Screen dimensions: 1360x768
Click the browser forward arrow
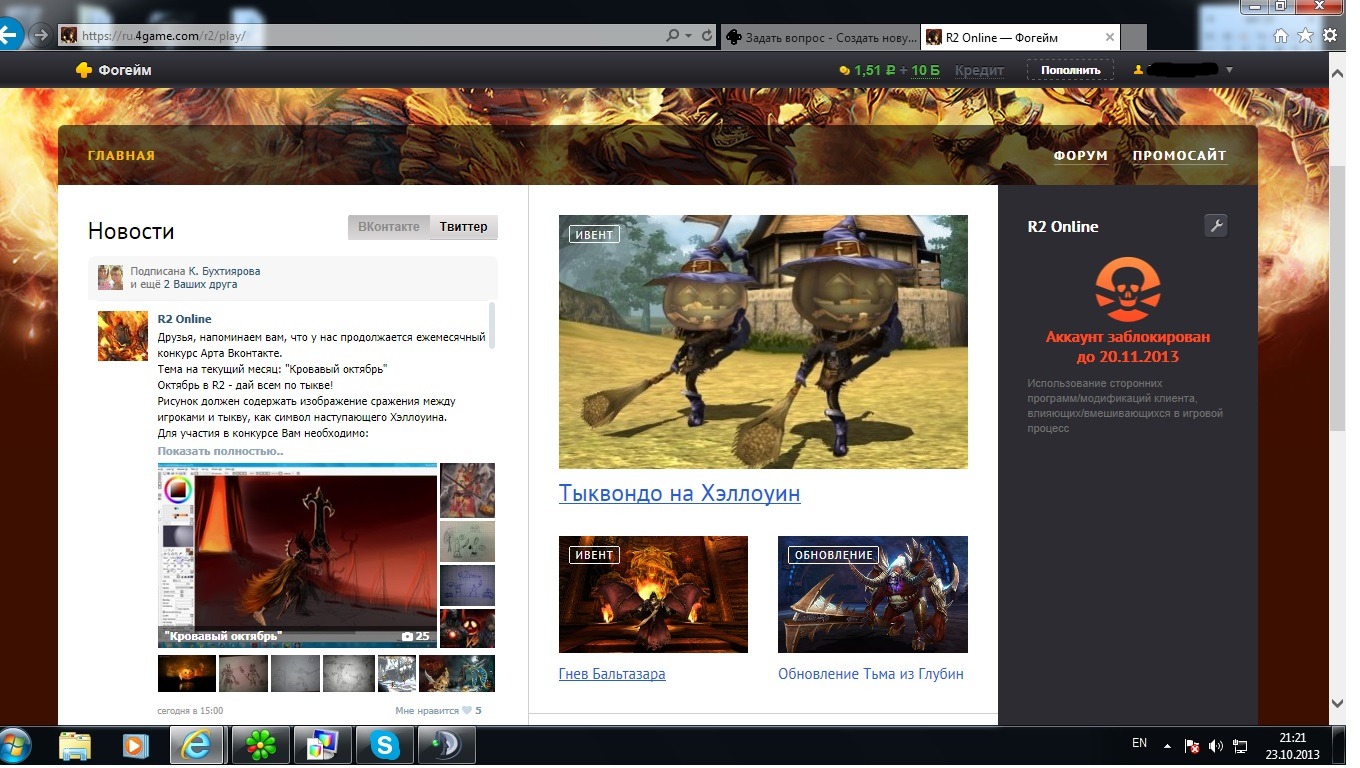click(x=40, y=35)
